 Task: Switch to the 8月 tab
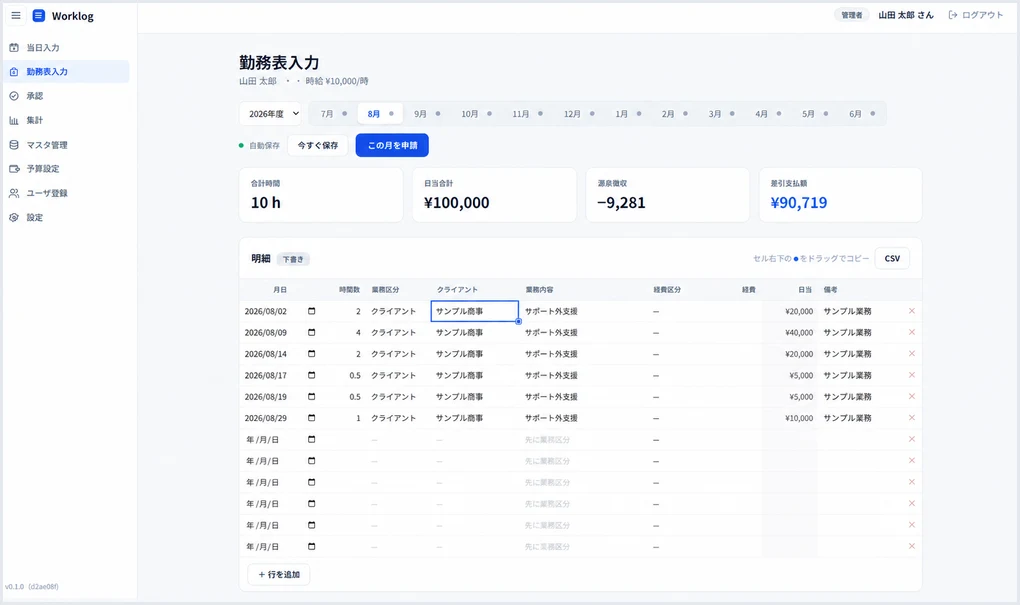pyautogui.click(x=380, y=114)
